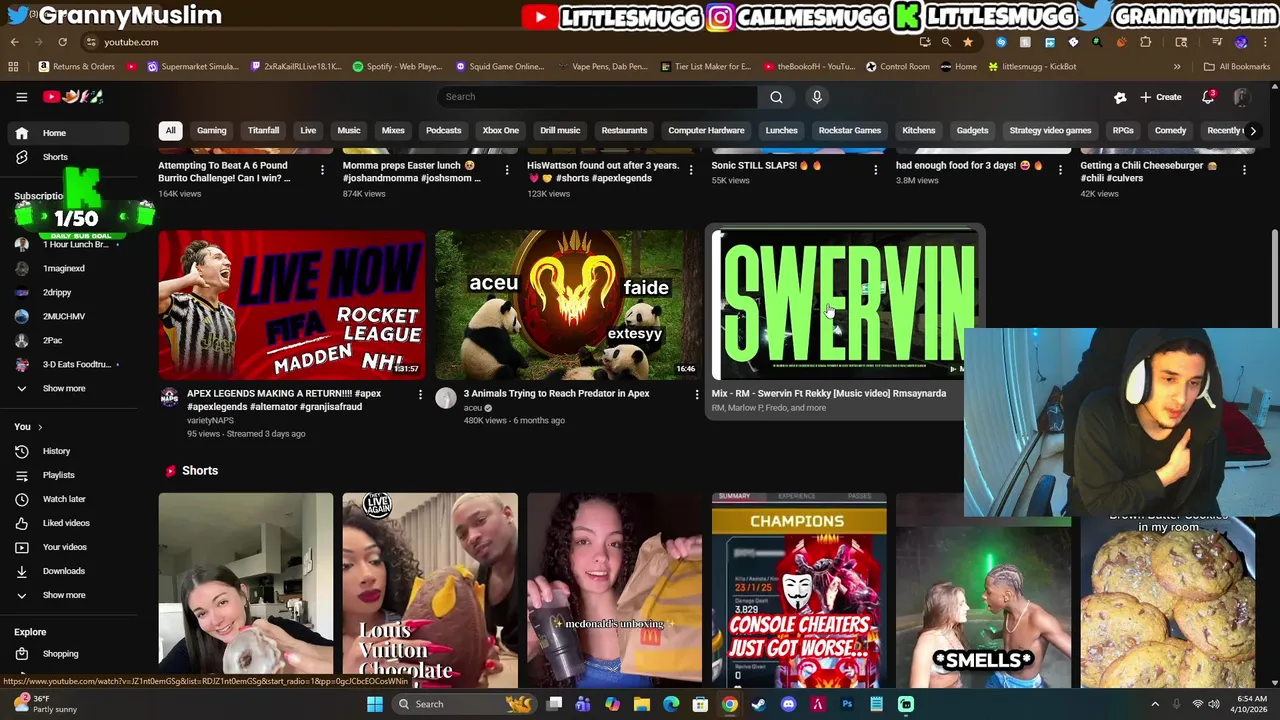Viewport: 1280px width, 720px height.
Task: Go back in the browser
Action: pyautogui.click(x=14, y=42)
